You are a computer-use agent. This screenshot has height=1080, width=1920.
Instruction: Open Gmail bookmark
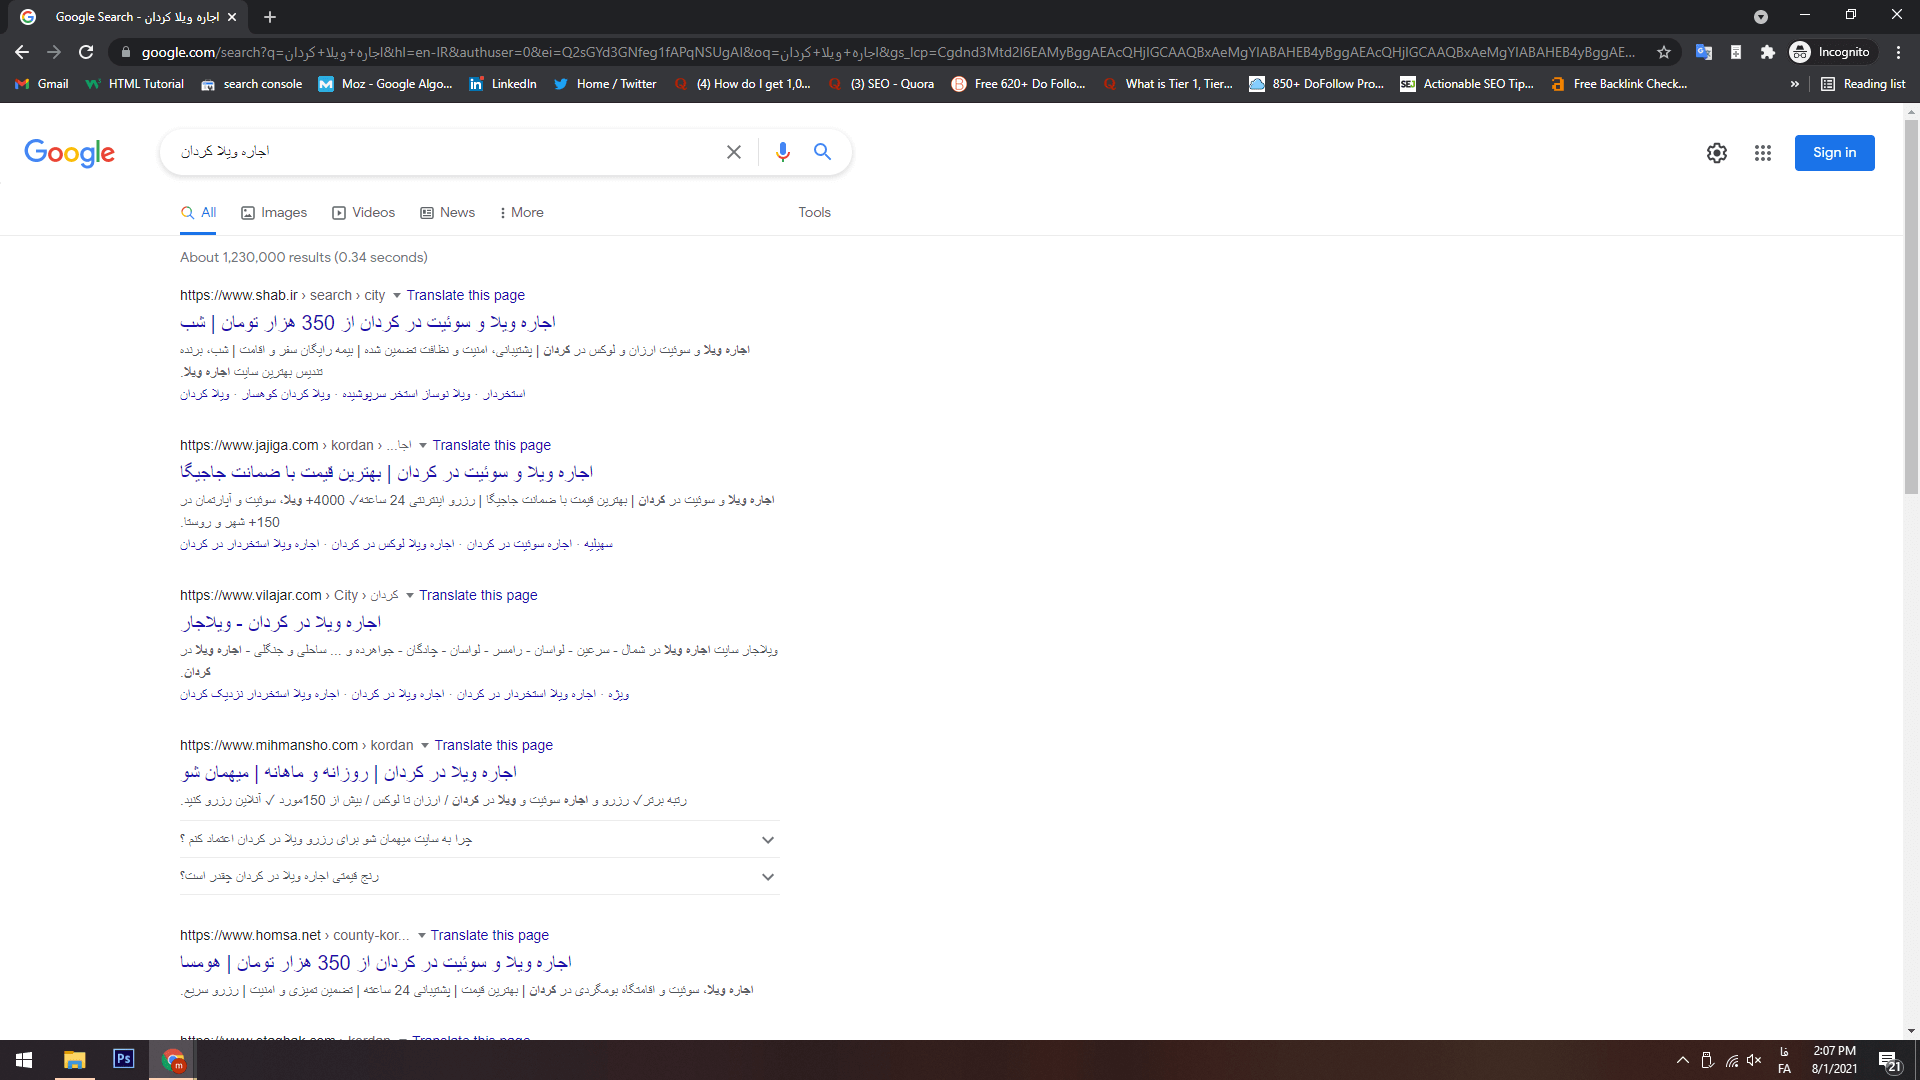[x=42, y=84]
